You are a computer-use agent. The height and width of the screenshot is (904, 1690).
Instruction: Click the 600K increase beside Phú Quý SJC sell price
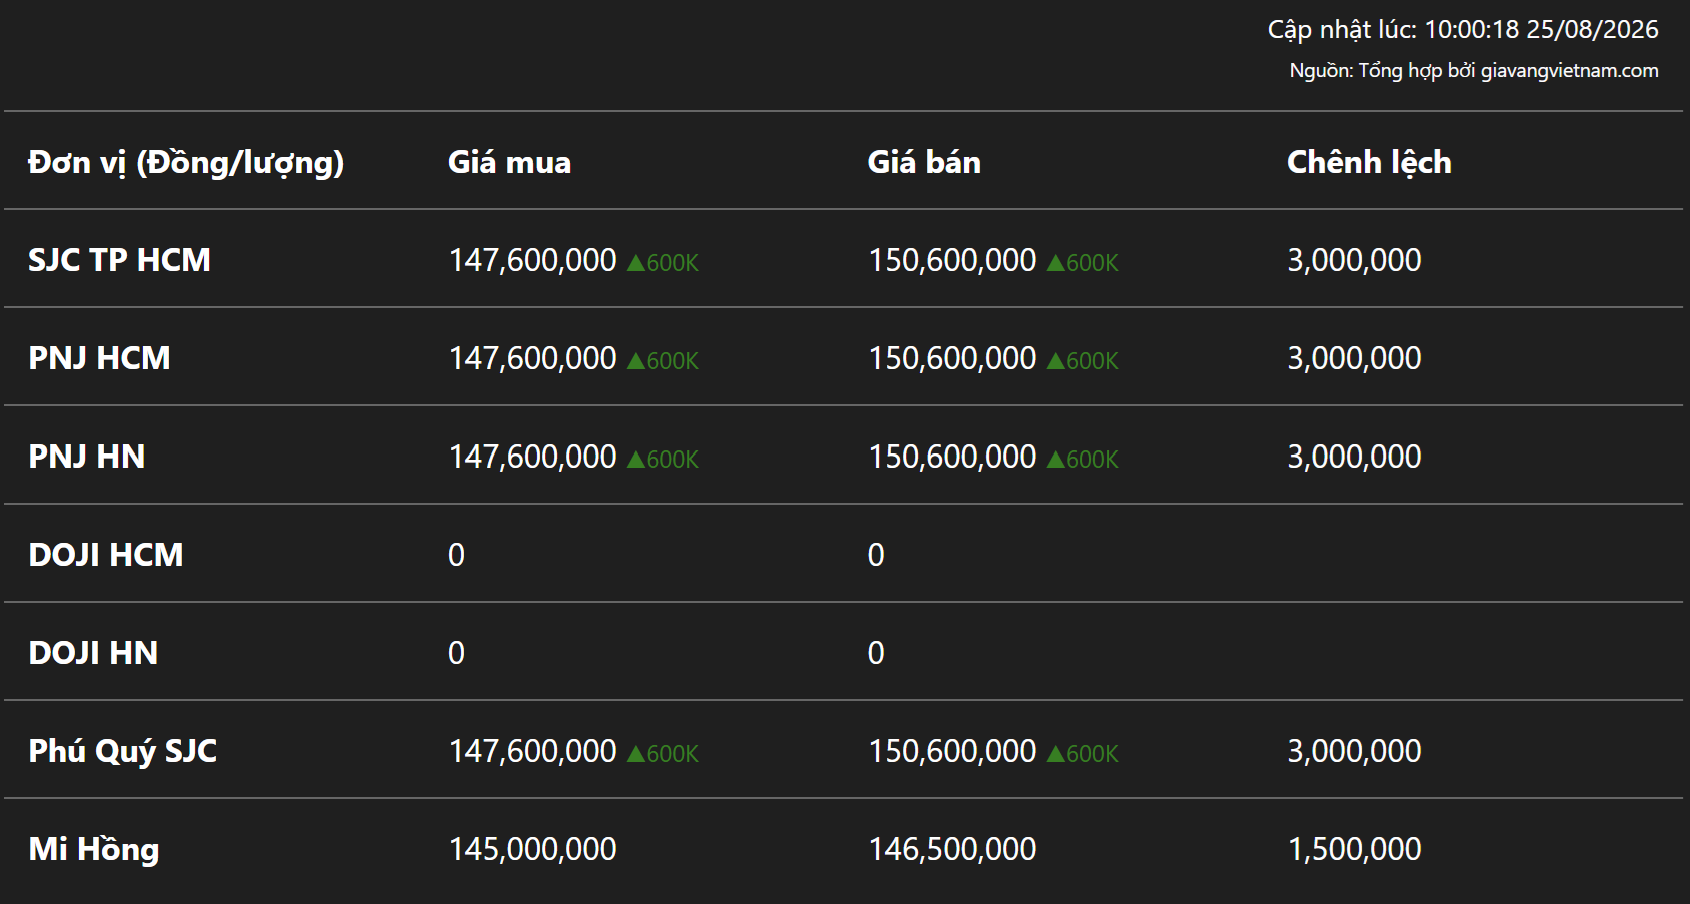1083,753
